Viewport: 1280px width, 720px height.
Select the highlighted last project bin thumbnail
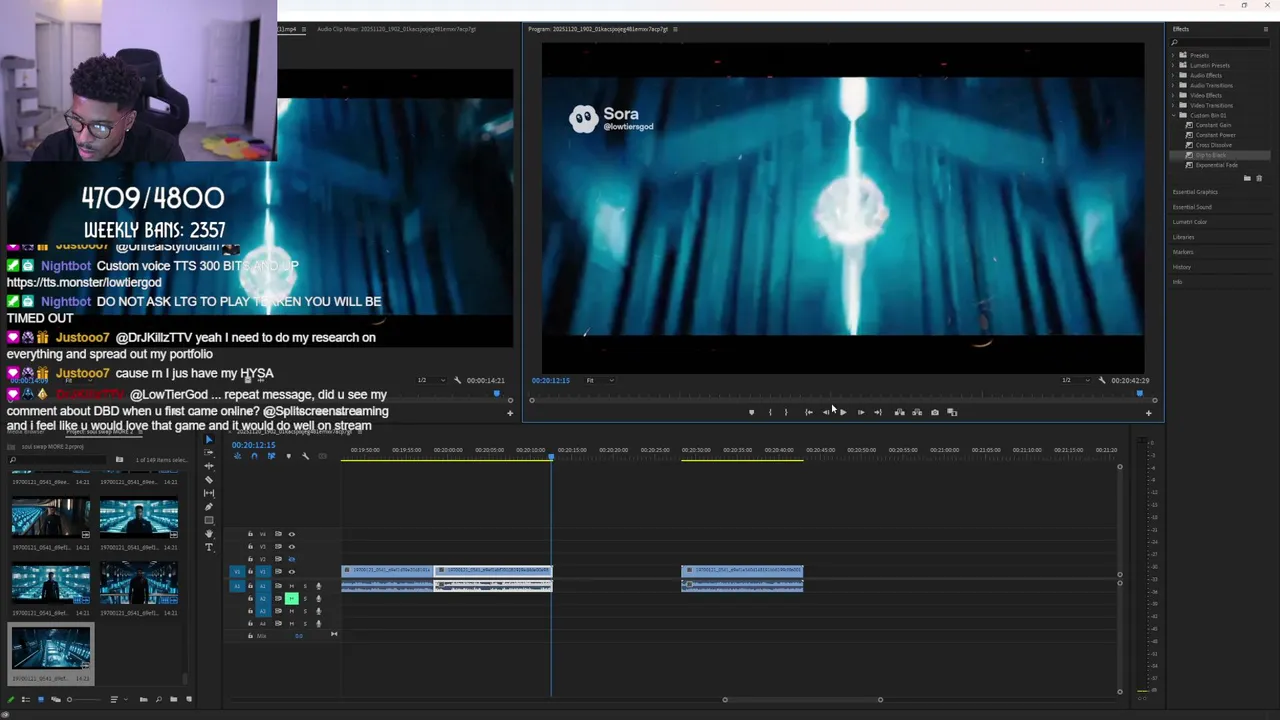coord(51,648)
